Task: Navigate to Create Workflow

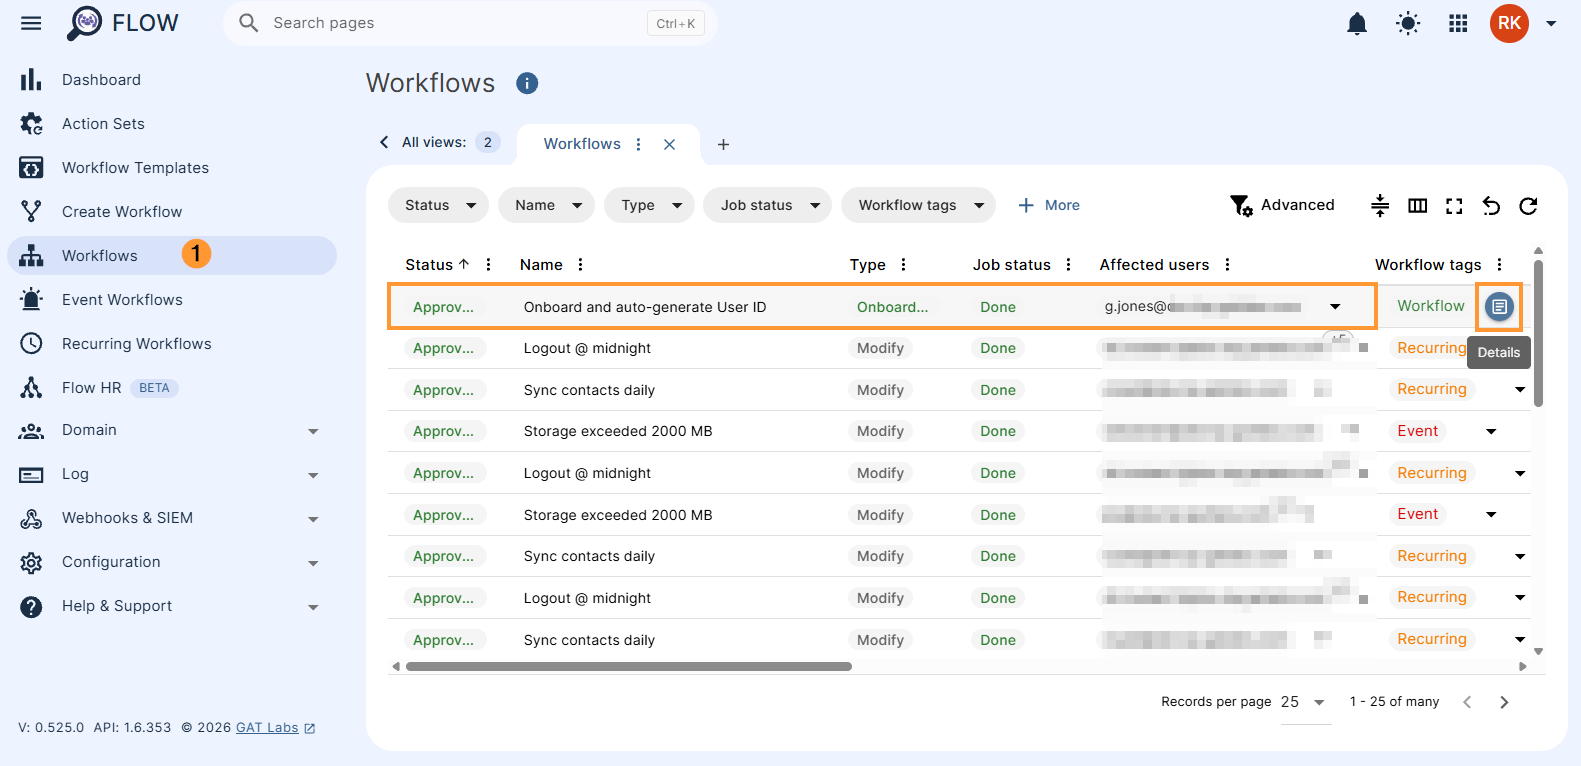Action: pos(171,212)
